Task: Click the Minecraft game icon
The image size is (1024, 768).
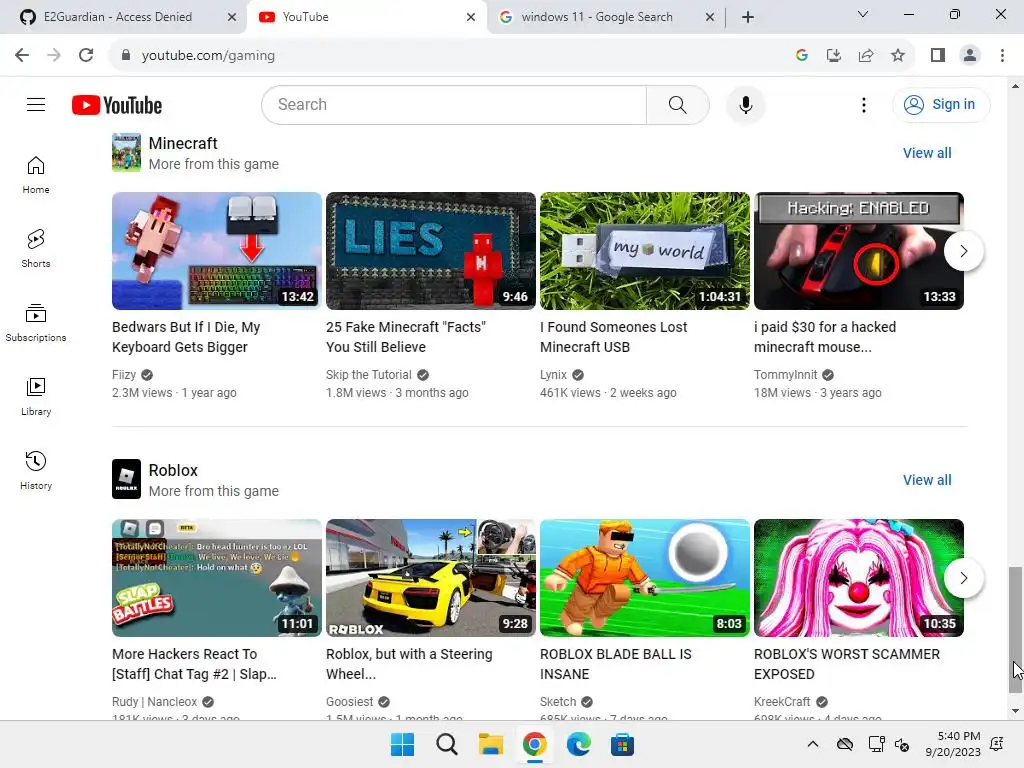Action: click(126, 152)
